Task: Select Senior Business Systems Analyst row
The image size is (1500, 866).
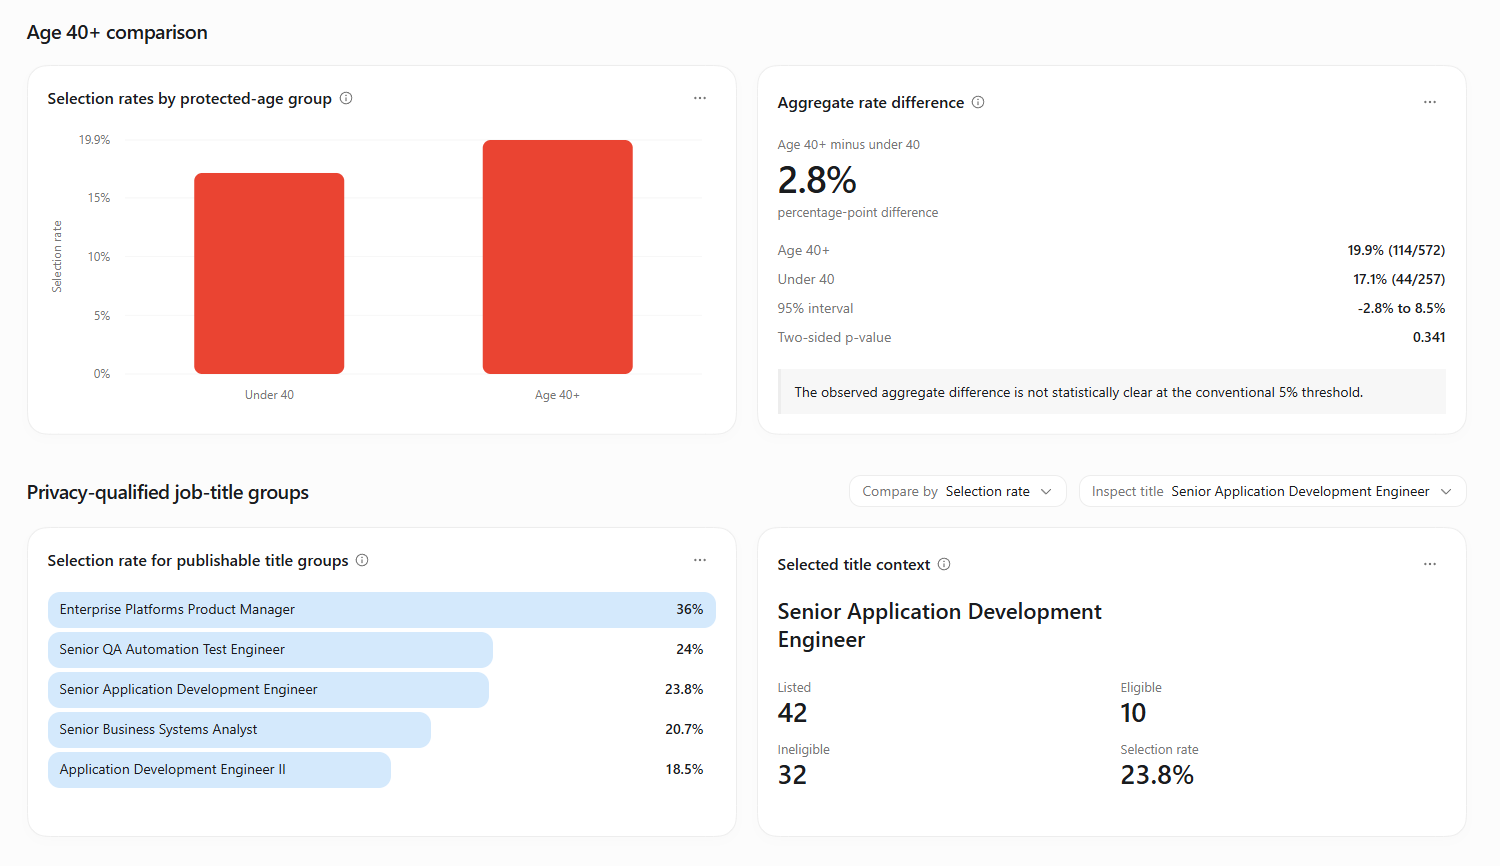Action: tap(382, 730)
